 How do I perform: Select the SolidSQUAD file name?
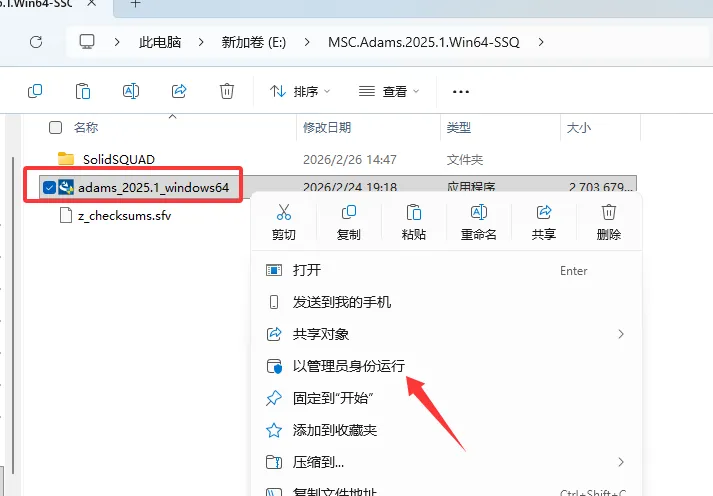click(x=119, y=159)
